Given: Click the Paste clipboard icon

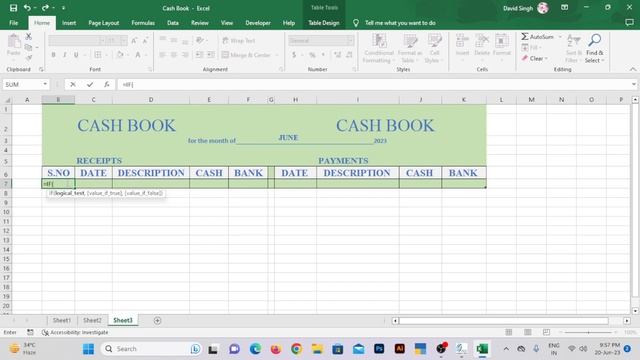Looking at the screenshot, I should point(14,41).
